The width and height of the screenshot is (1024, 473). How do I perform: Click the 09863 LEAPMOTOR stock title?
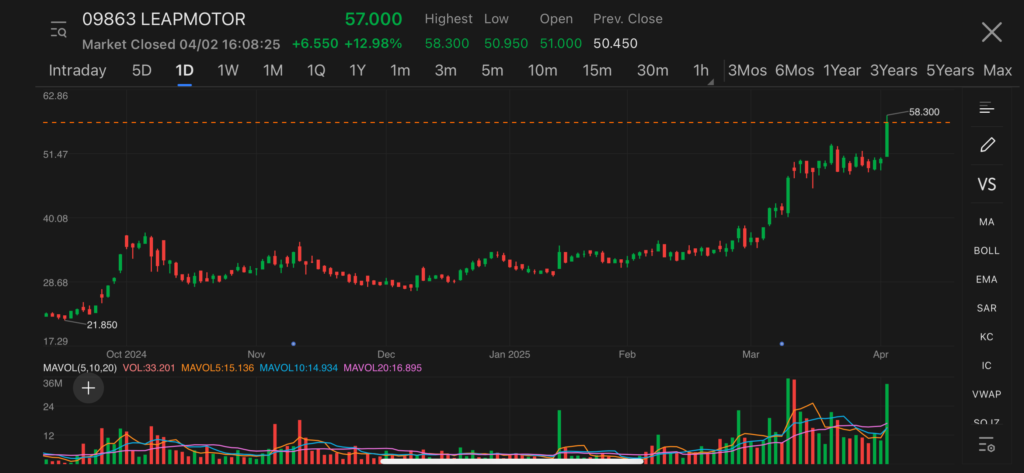point(164,20)
